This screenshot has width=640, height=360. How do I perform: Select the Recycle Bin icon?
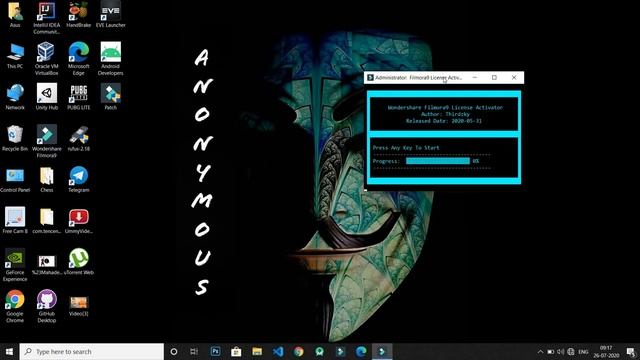tap(15, 138)
